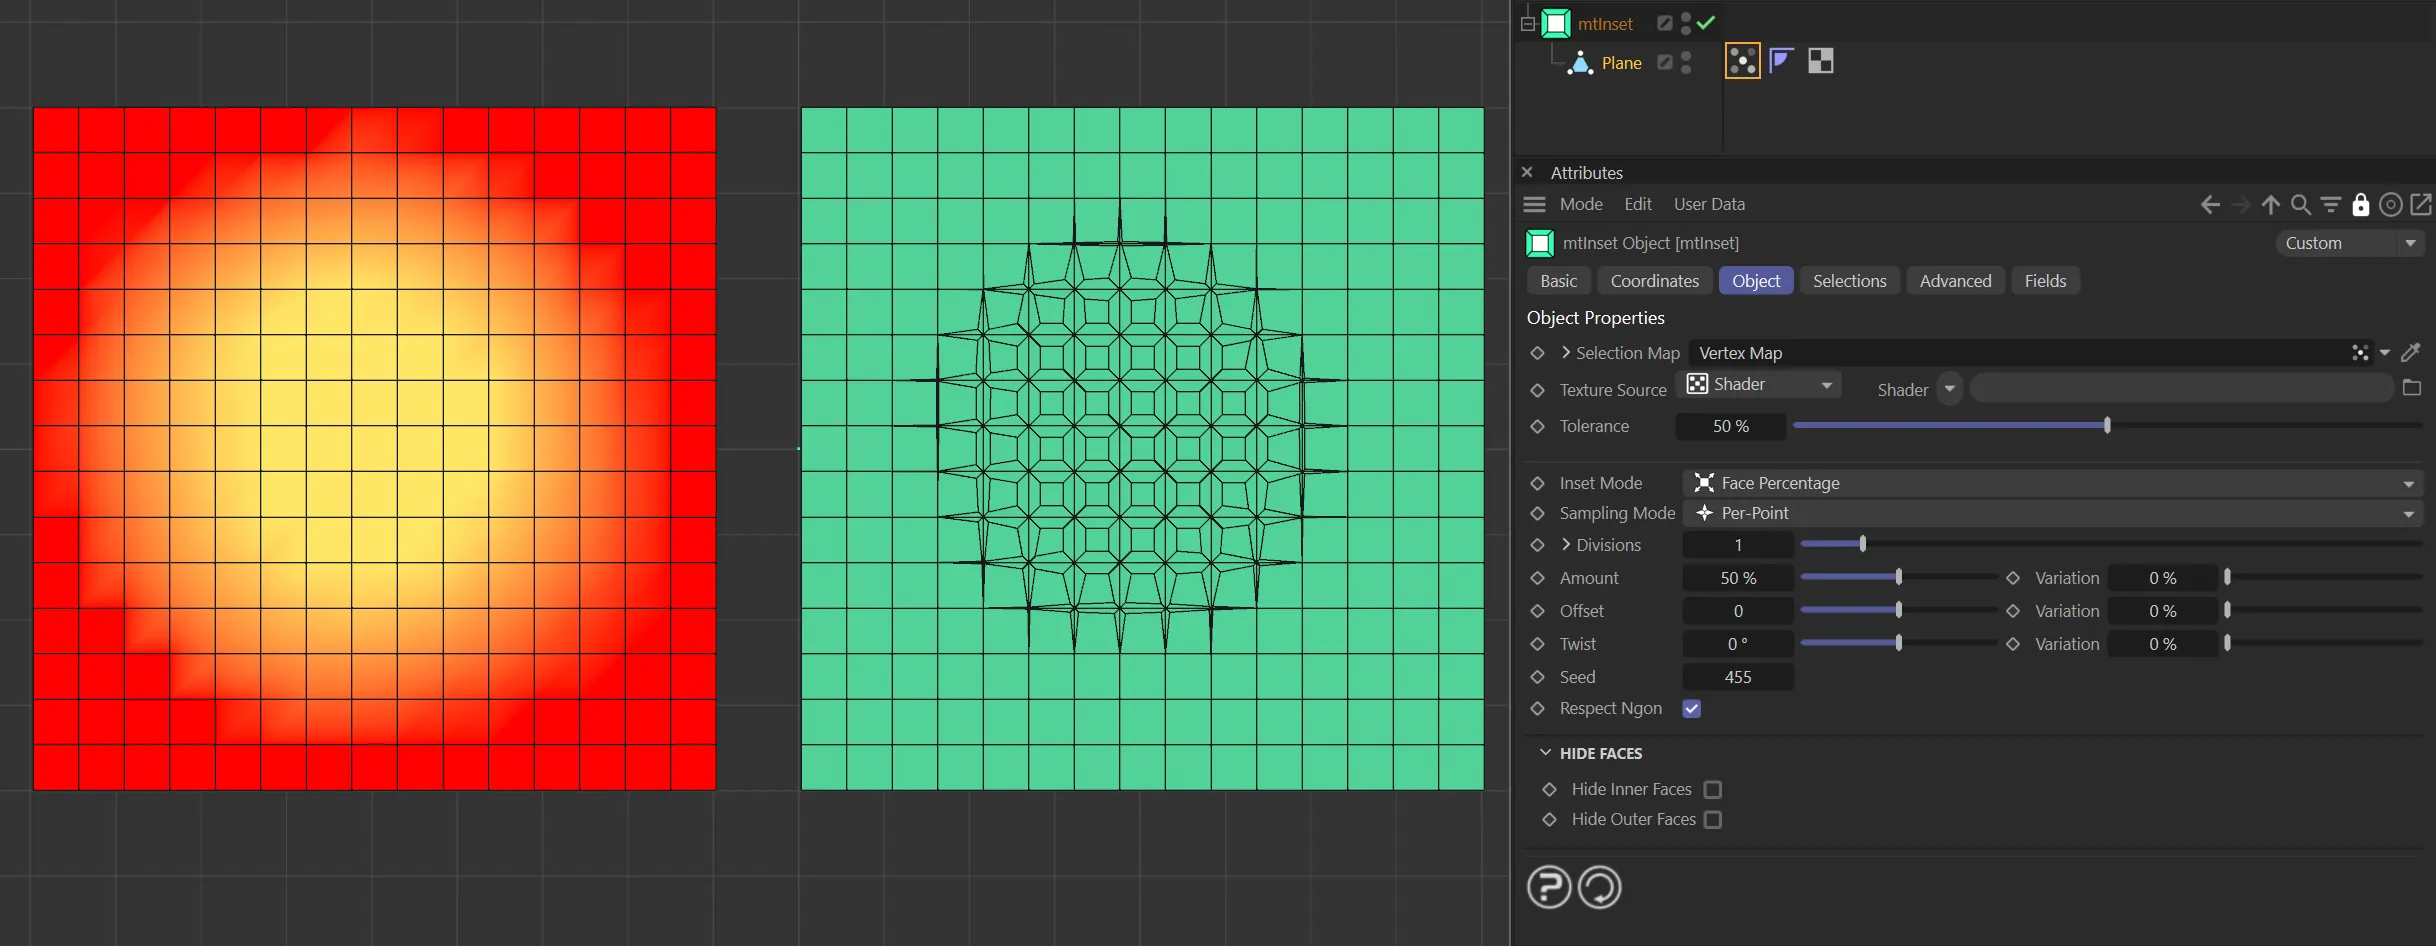The image size is (2436, 946).
Task: Switch to the Fields tab
Action: click(2045, 281)
